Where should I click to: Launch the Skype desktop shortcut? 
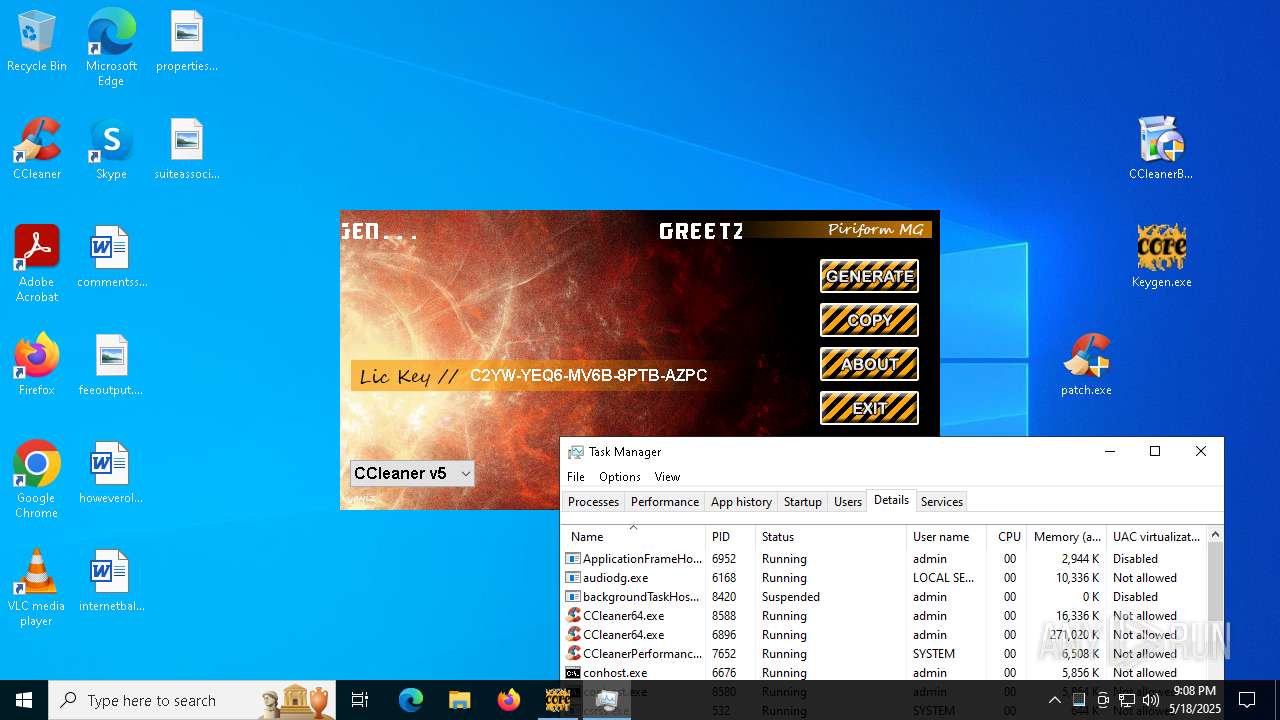click(111, 150)
